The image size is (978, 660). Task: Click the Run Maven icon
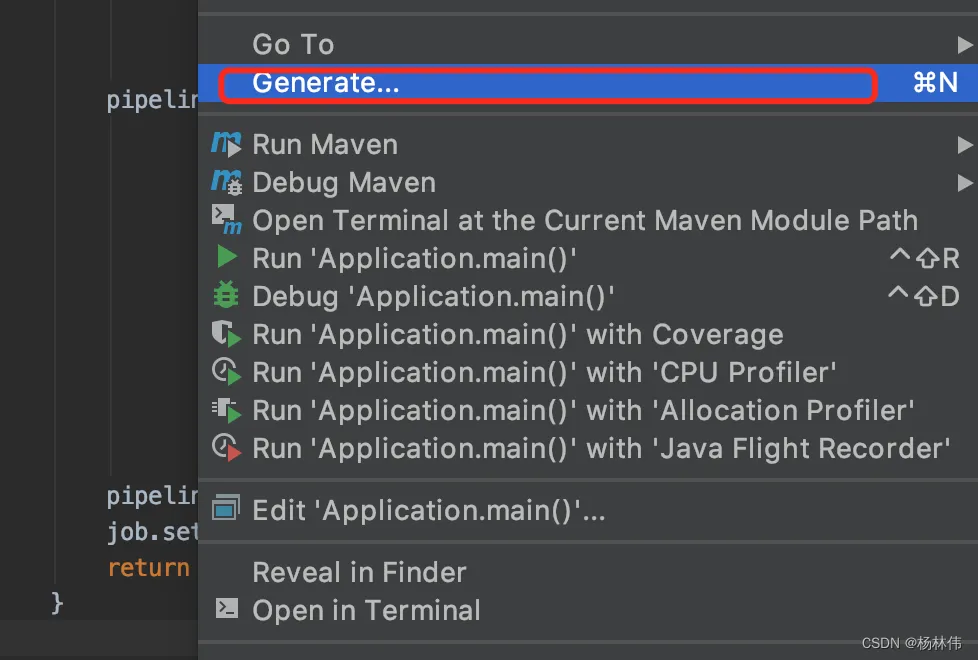pyautogui.click(x=226, y=144)
